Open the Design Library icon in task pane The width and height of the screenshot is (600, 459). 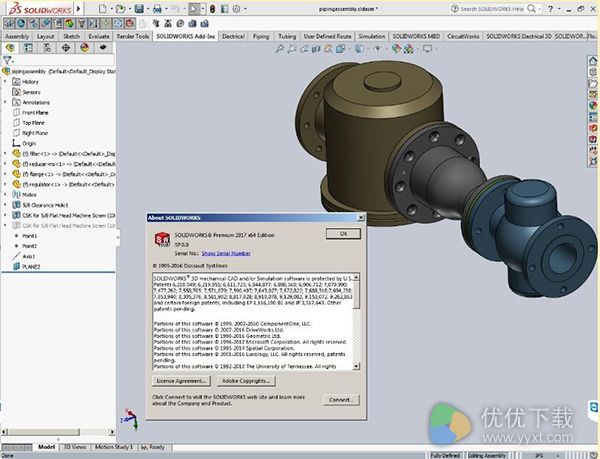[593, 72]
